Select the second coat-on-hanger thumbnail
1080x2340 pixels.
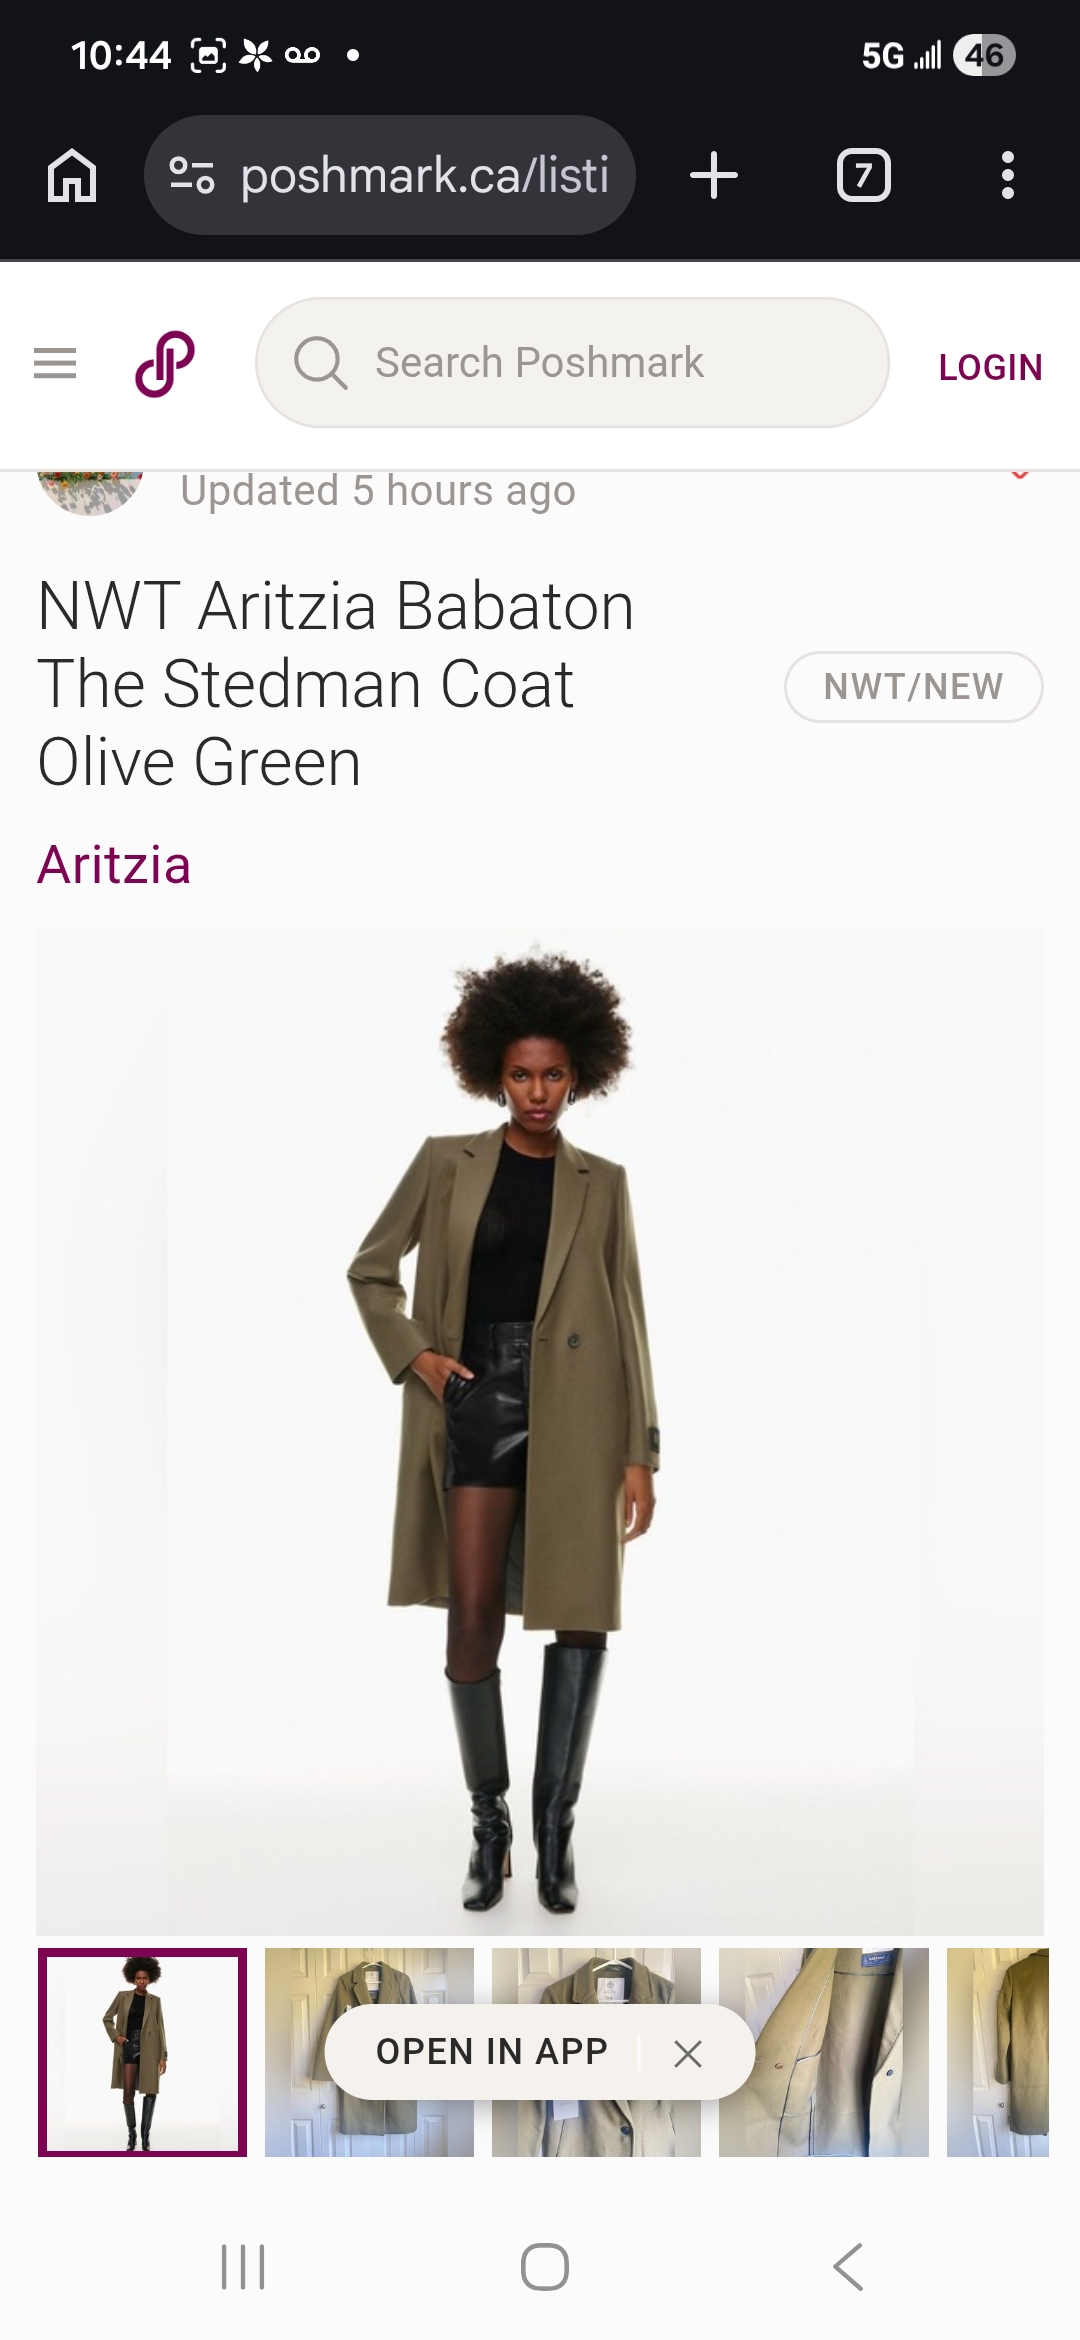click(369, 2052)
